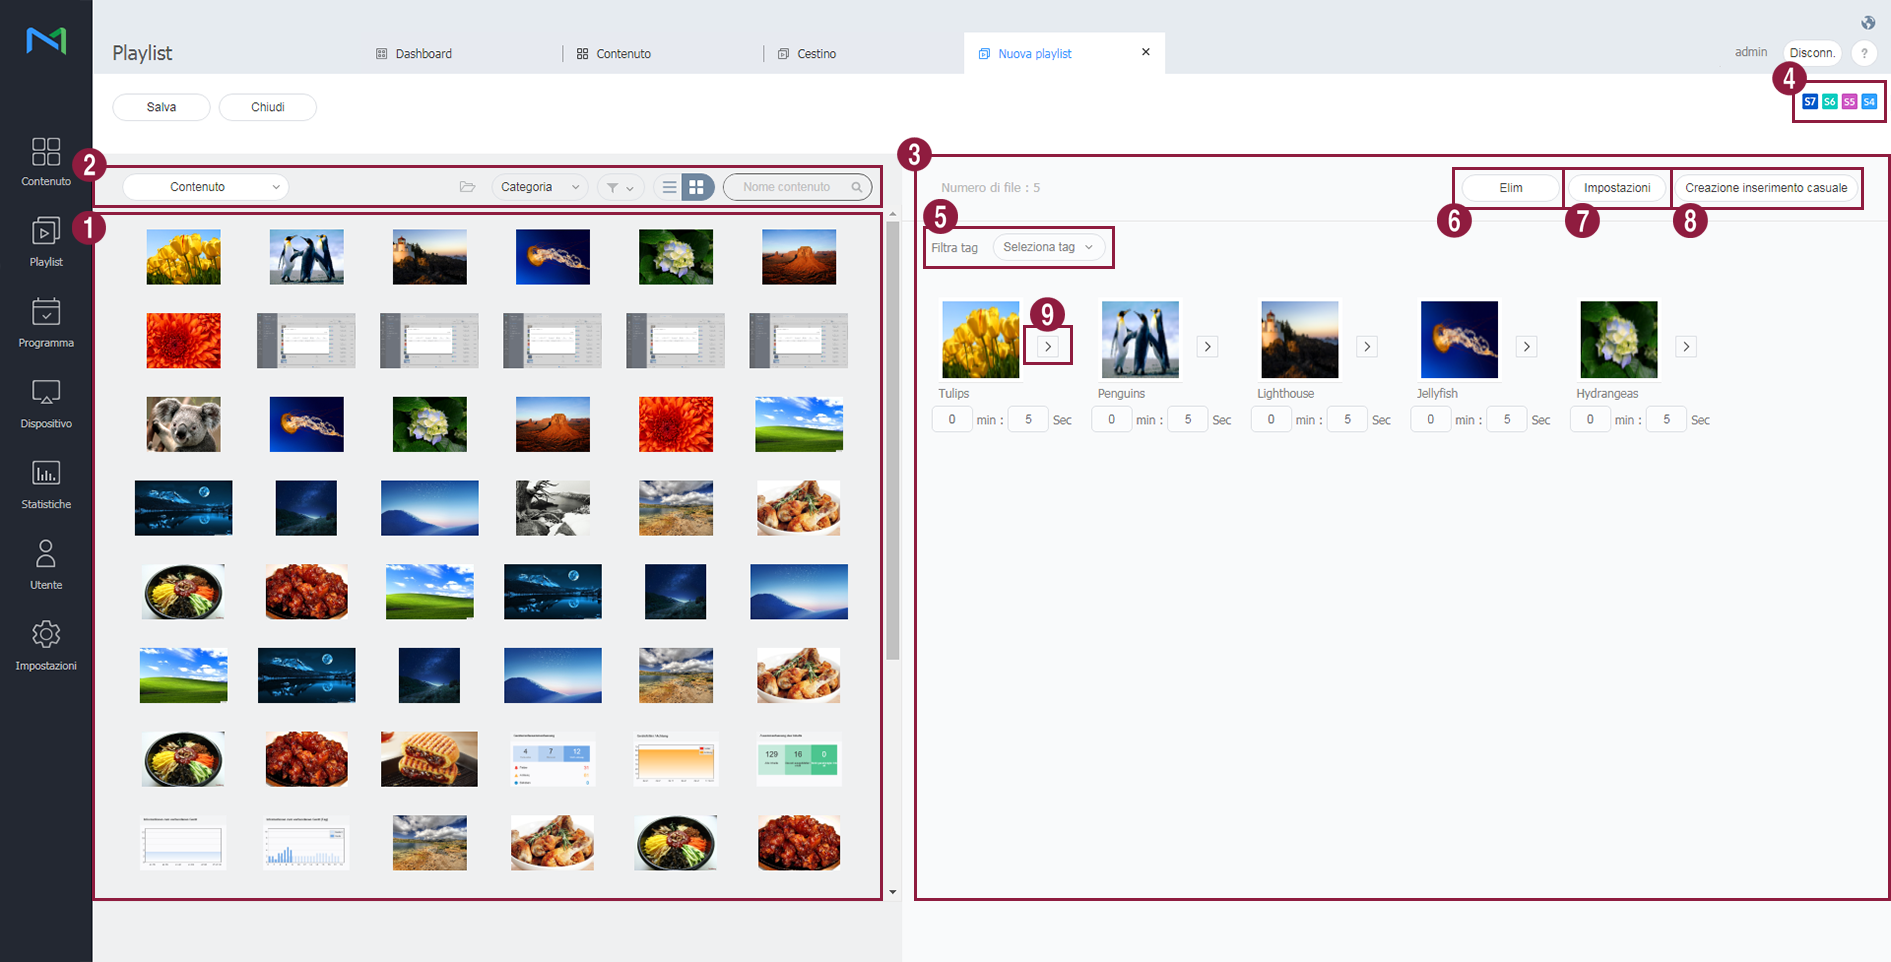
Task: Open the Programma section in the sidebar
Action: (x=46, y=322)
